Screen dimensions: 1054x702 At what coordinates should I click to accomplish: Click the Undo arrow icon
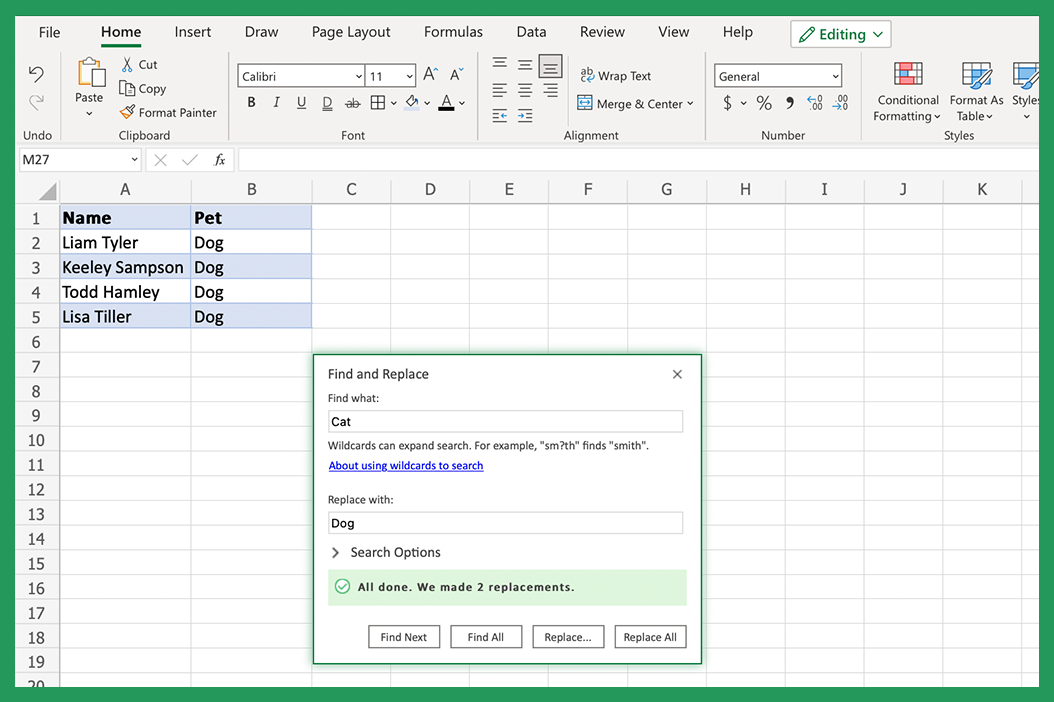click(36, 74)
